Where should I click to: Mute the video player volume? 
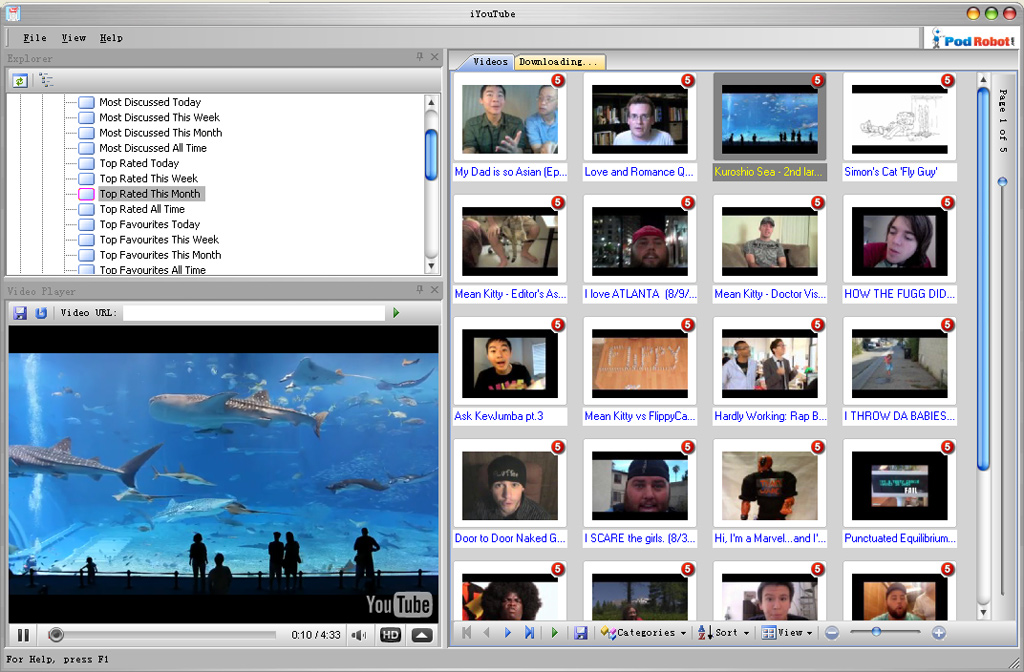click(x=359, y=635)
